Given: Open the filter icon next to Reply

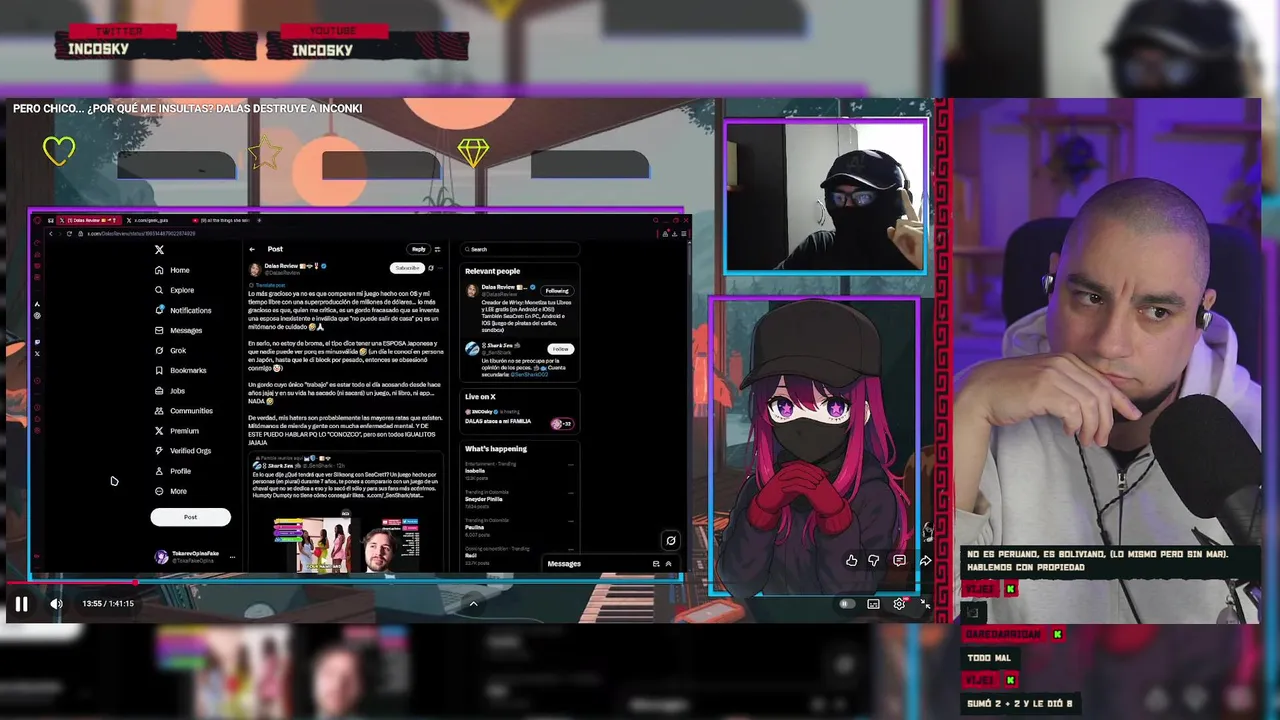Looking at the screenshot, I should click(437, 249).
